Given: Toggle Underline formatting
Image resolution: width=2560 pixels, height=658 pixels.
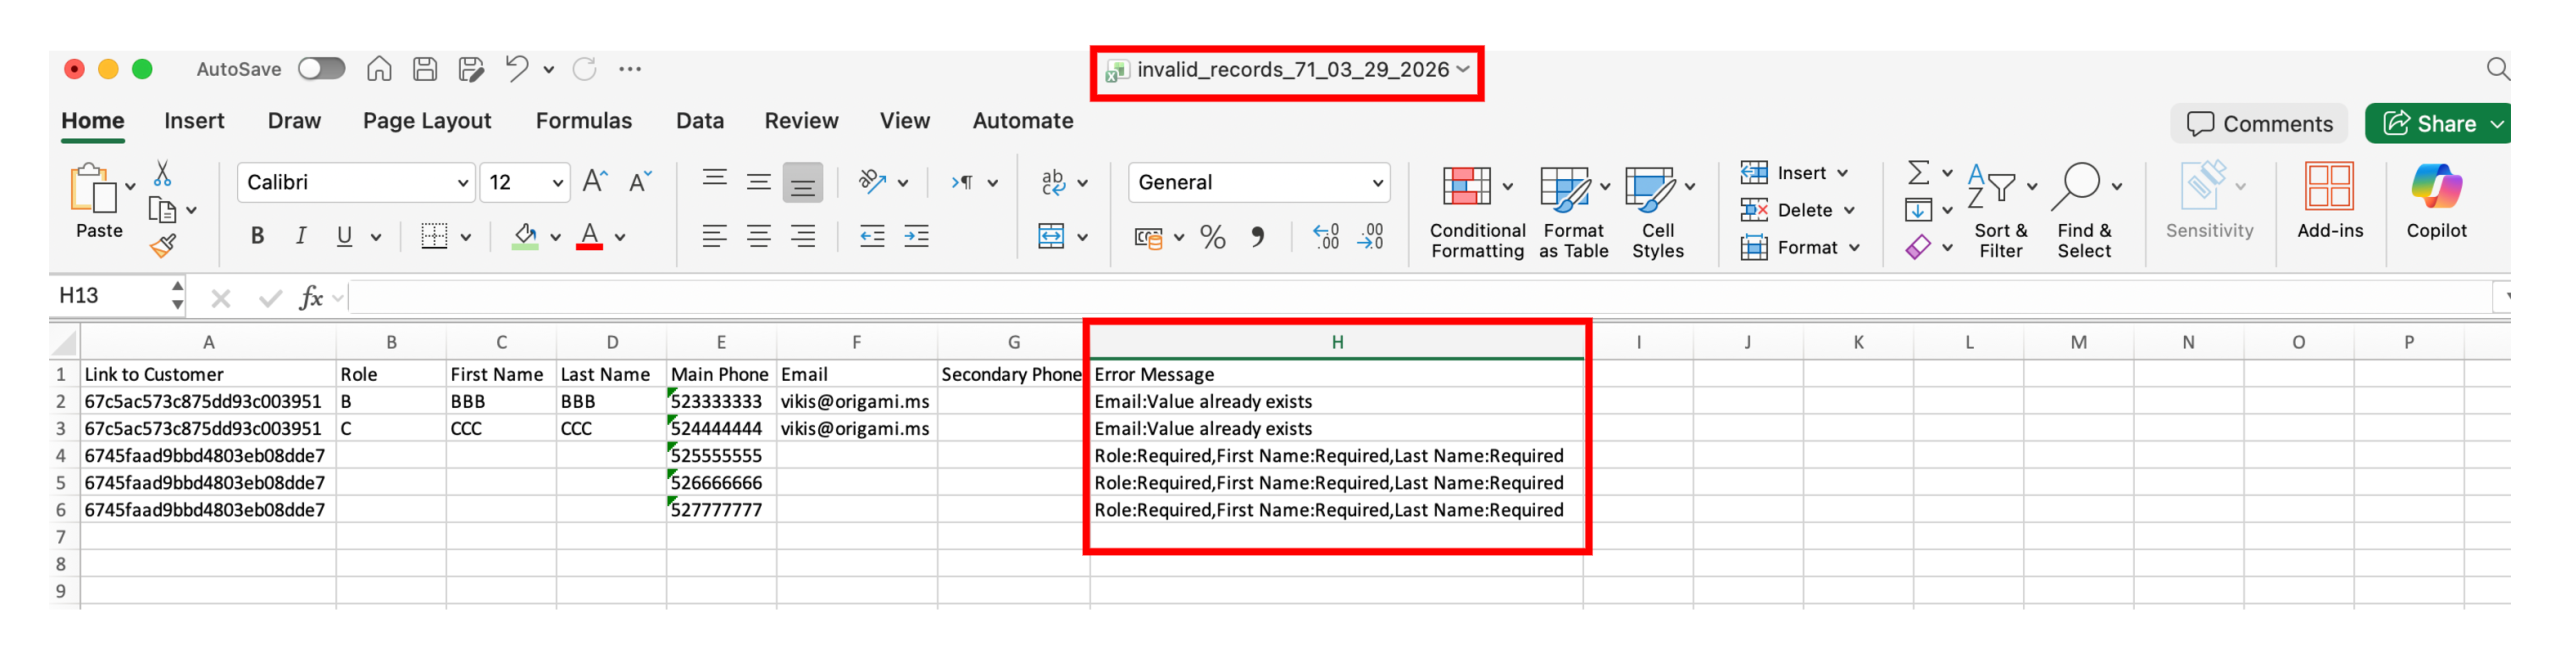Looking at the screenshot, I should pos(345,236).
